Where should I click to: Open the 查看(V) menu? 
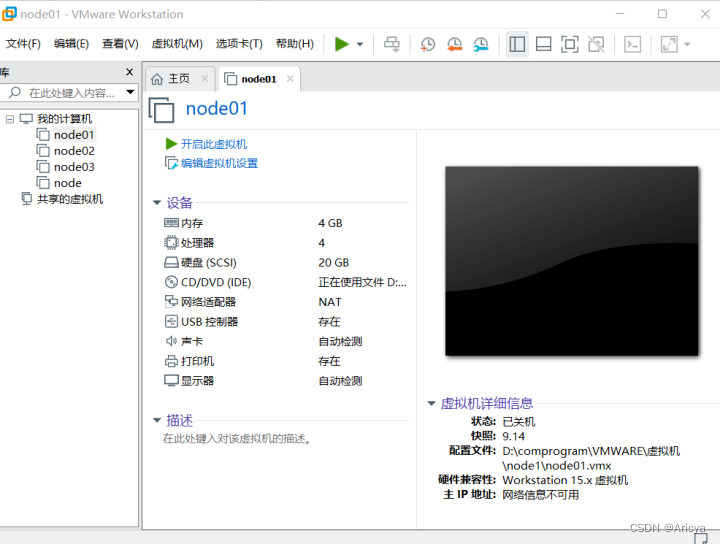coord(120,44)
